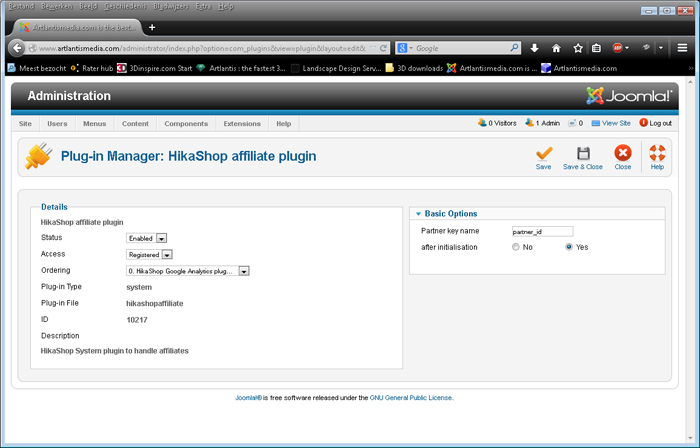Open a new browser tab
The height and width of the screenshot is (448, 700).
[x=152, y=27]
